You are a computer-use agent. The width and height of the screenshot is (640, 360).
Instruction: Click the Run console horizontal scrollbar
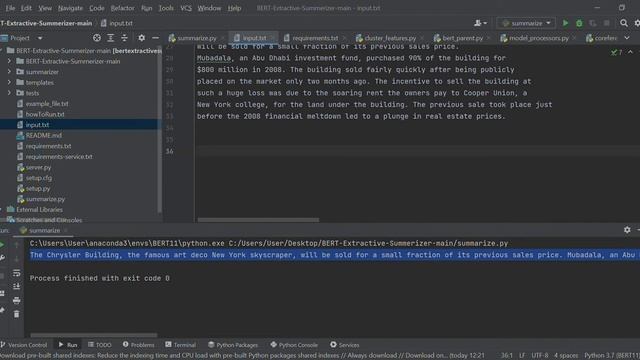click(94, 335)
